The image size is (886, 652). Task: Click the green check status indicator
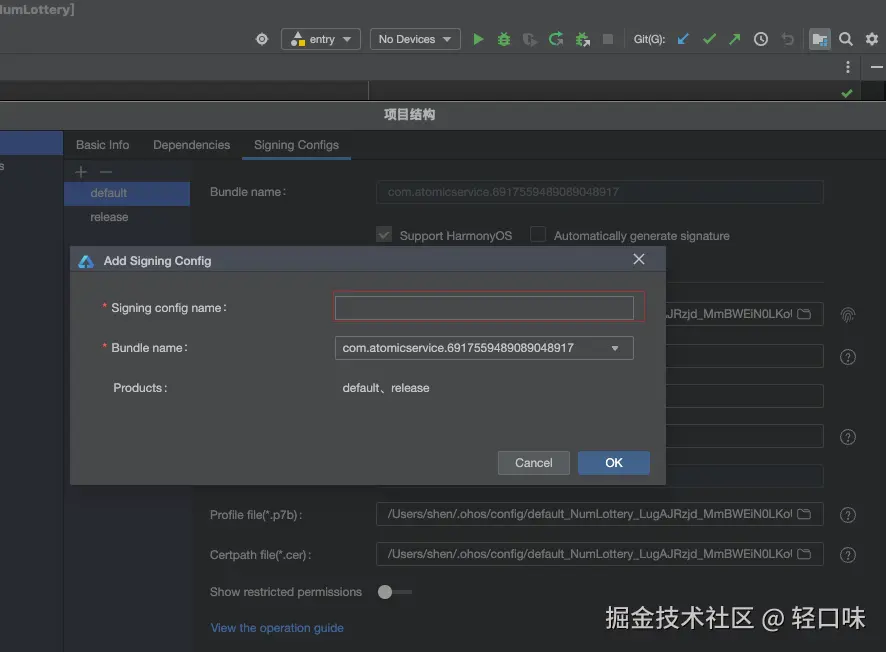846,93
